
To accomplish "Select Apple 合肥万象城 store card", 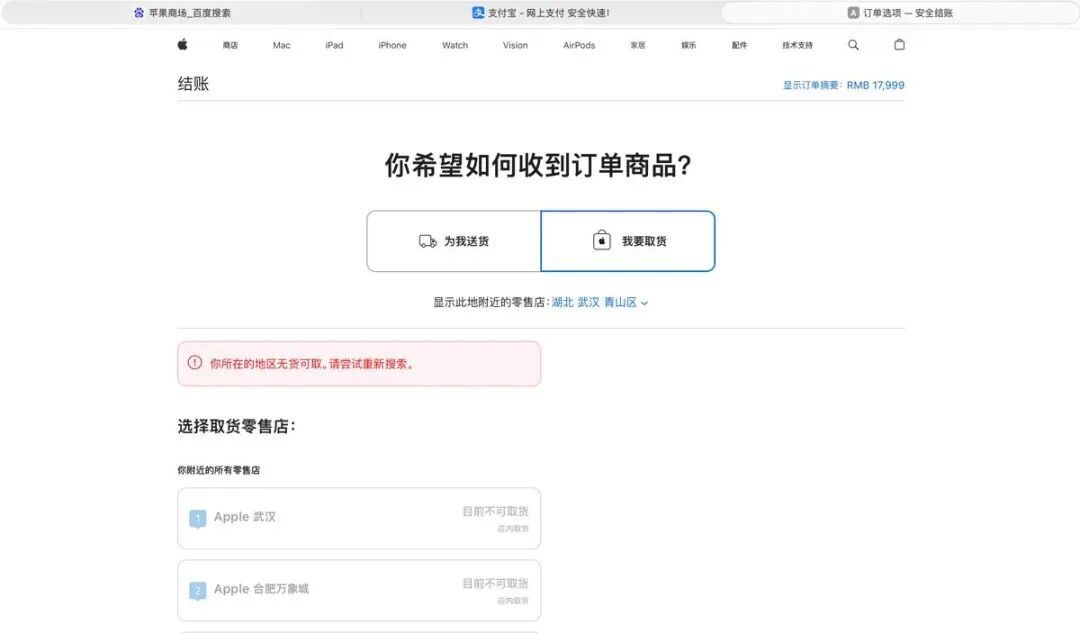I will point(359,591).
